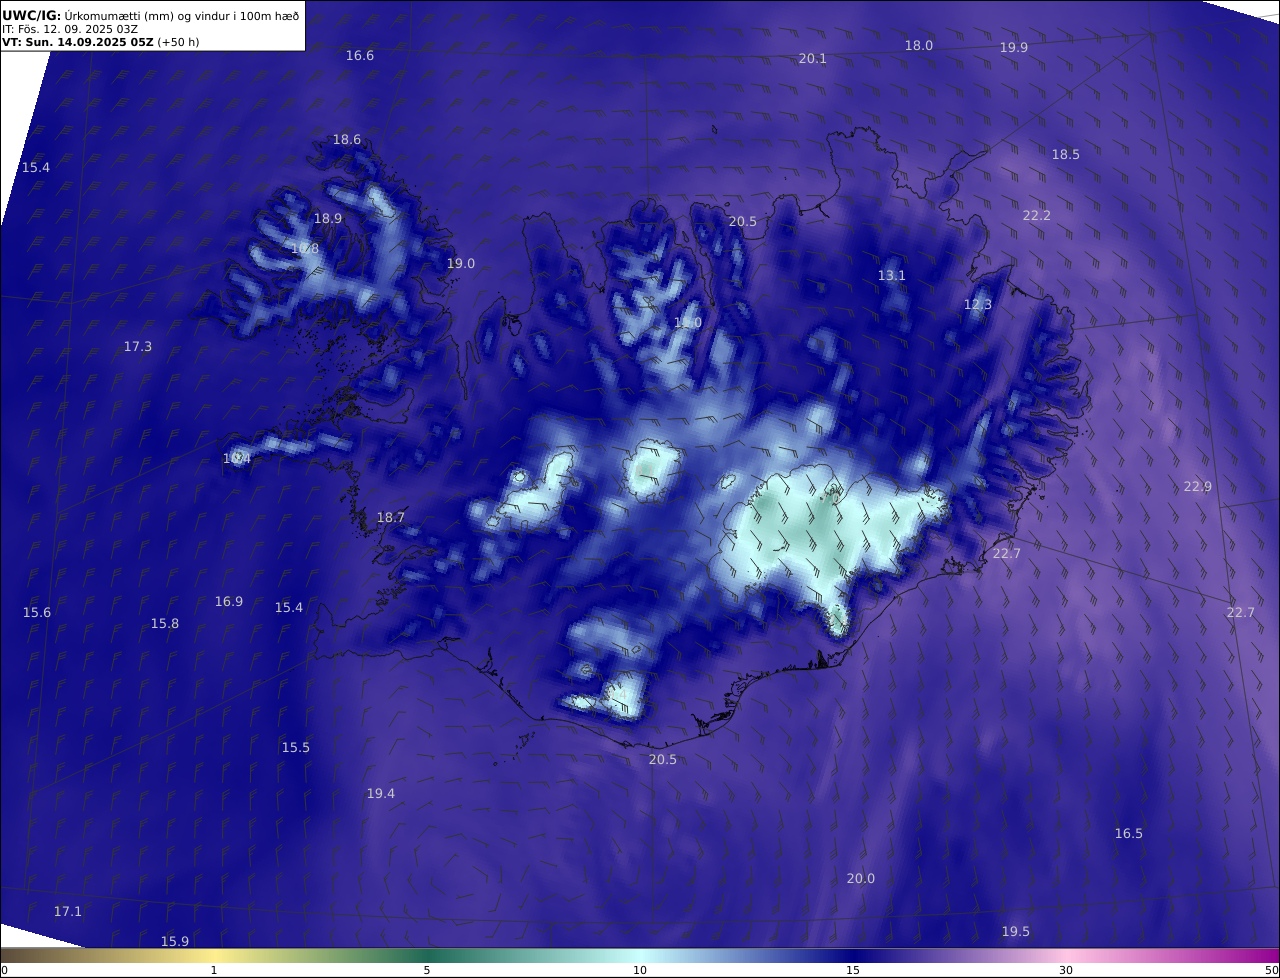Screen dimensions: 1280x978
Task: Click the map title line starting with UWC/IG
Action: tap(151, 15)
